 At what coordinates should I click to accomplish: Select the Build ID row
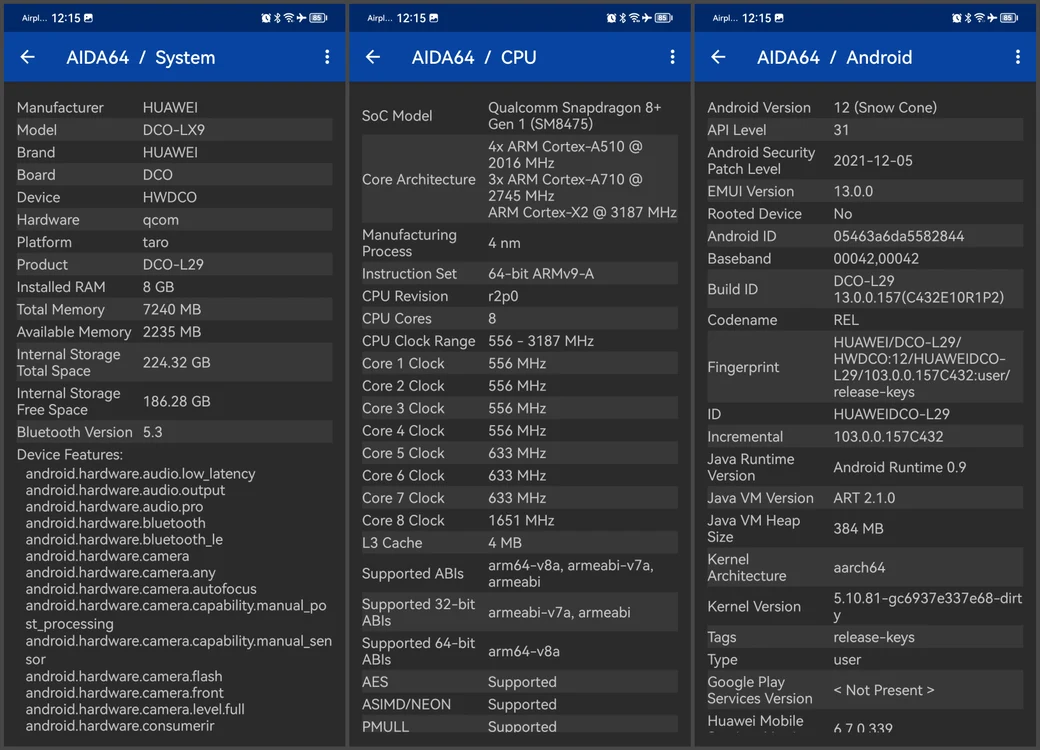[x=865, y=289]
